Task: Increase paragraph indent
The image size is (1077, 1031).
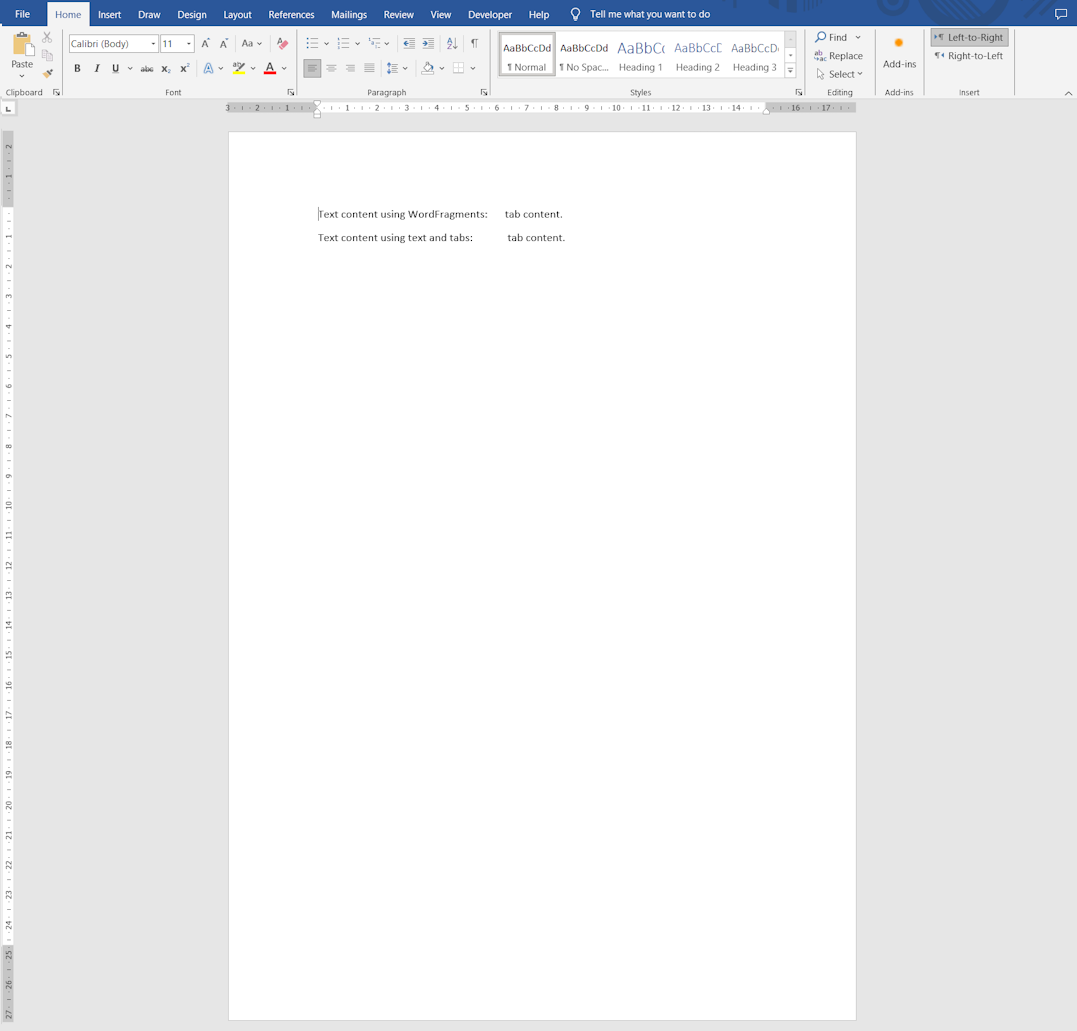Action: click(428, 43)
